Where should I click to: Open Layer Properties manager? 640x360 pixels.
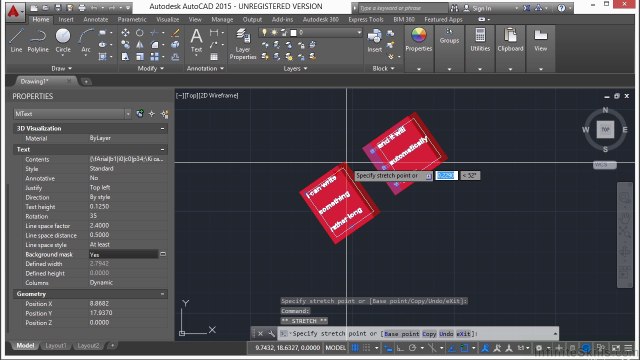[x=243, y=44]
